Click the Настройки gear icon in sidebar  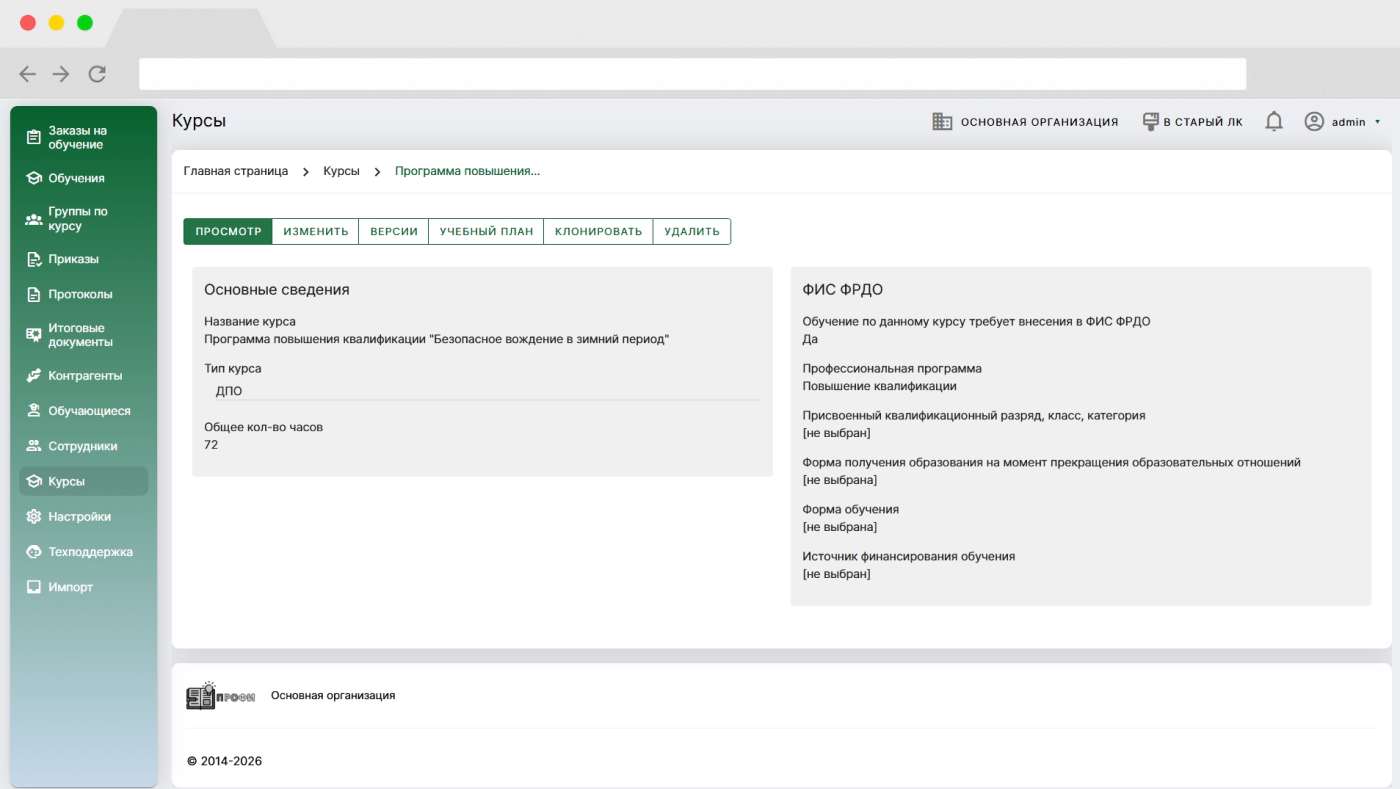tap(34, 517)
